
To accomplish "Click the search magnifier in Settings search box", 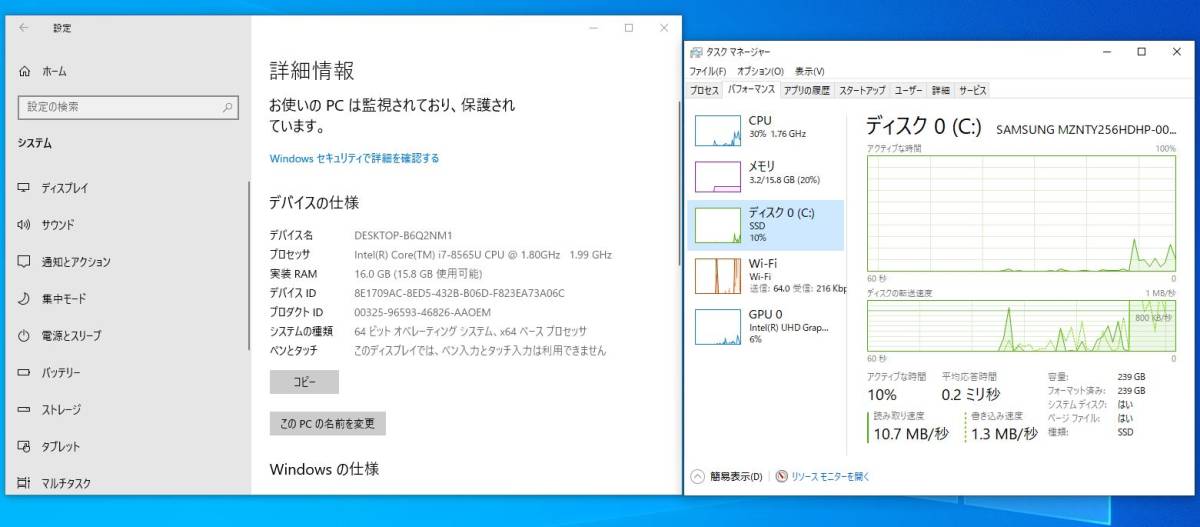I will (x=228, y=107).
